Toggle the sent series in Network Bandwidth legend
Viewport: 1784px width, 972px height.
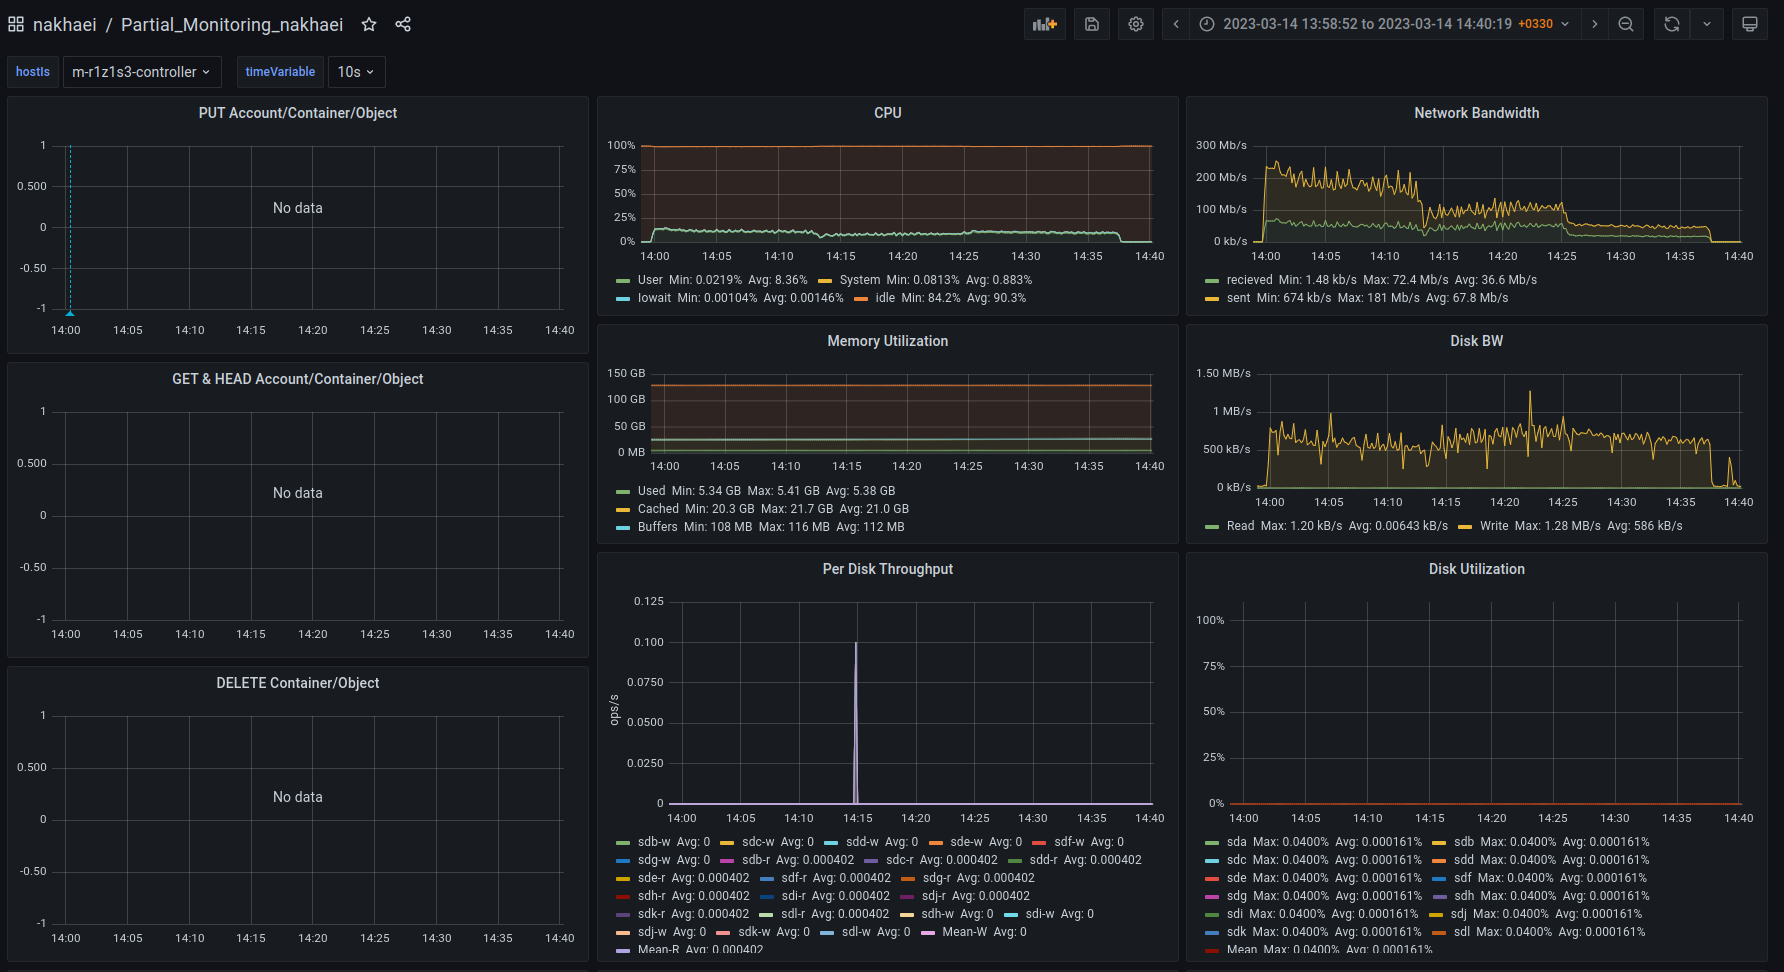pyautogui.click(x=1238, y=298)
